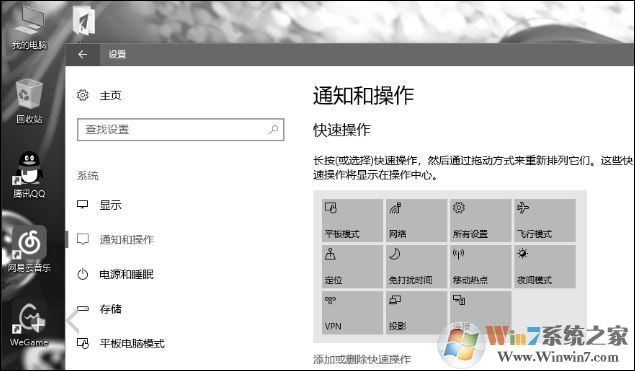
Task: Click the 设置 window title text
Action: click(x=117, y=54)
